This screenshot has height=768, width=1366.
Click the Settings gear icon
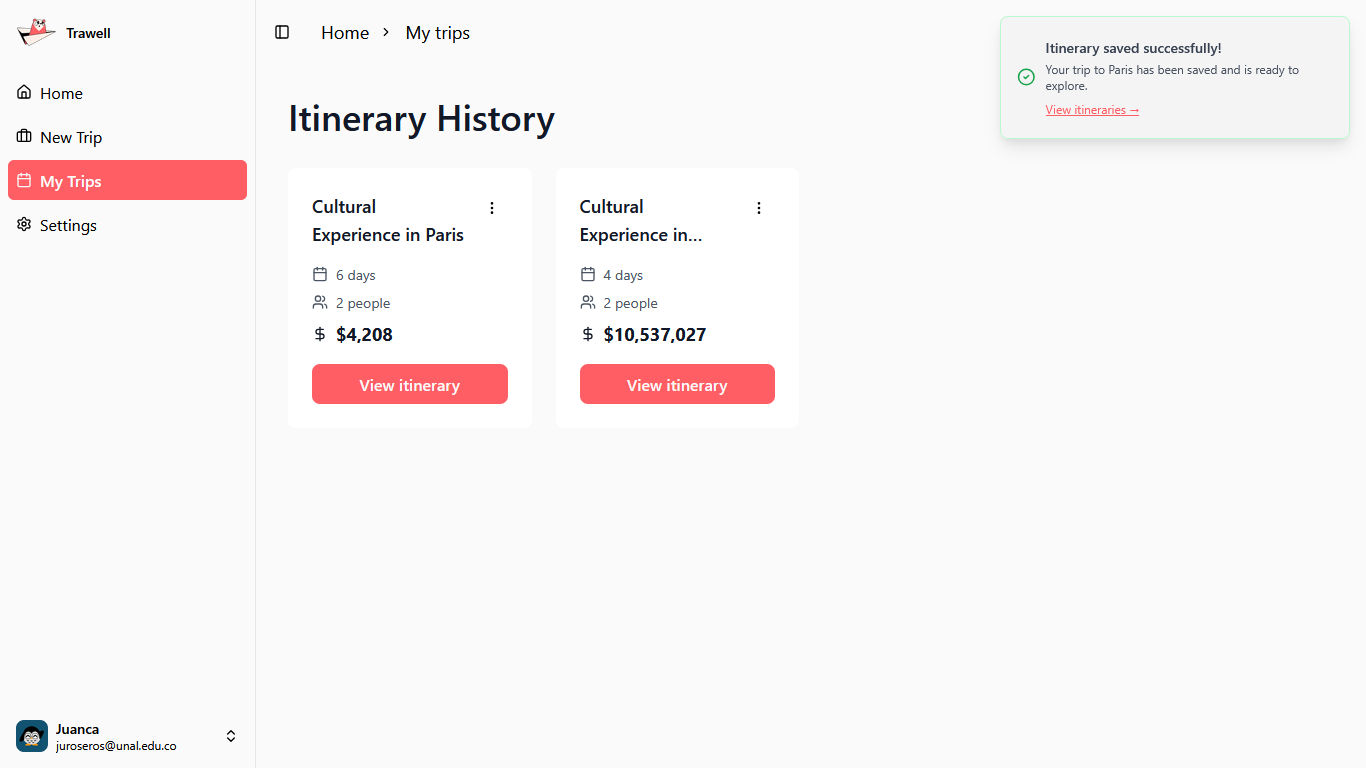[24, 225]
